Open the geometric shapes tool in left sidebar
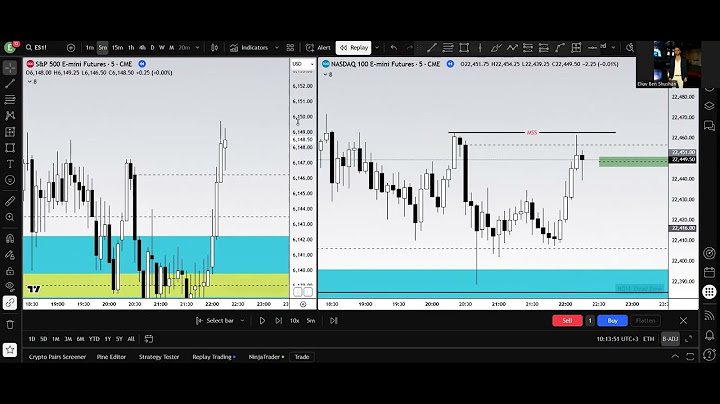This screenshot has height=404, width=720. point(10,148)
